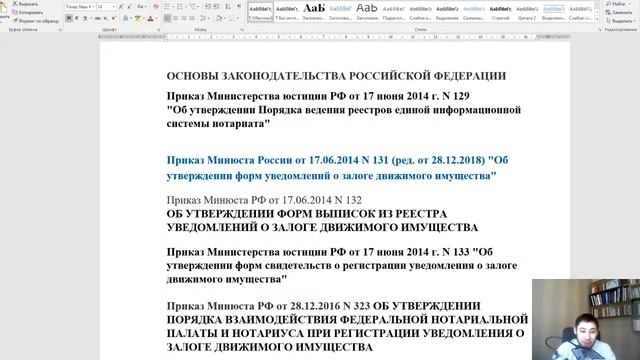The width and height of the screenshot is (640, 360).
Task: Toggle strikethrough formatting
Action: point(97,18)
